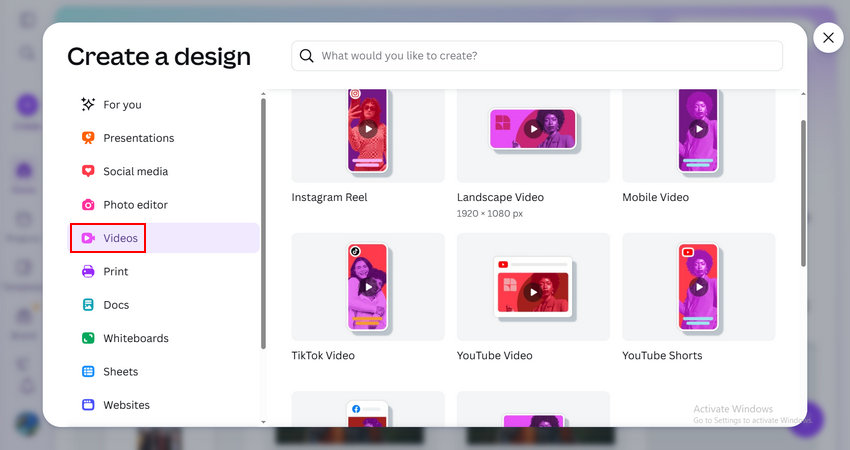Click the Photo editor camera icon
Screen dimensions: 850x450
pyautogui.click(x=88, y=205)
